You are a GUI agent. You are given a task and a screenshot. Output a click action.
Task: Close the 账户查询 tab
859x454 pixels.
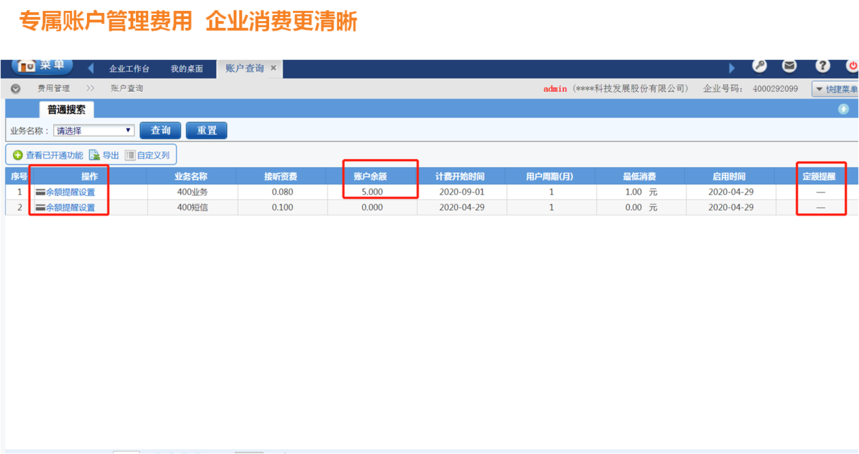(273, 69)
